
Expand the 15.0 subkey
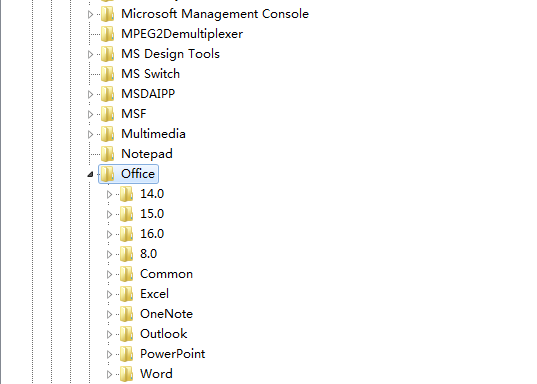pos(110,214)
